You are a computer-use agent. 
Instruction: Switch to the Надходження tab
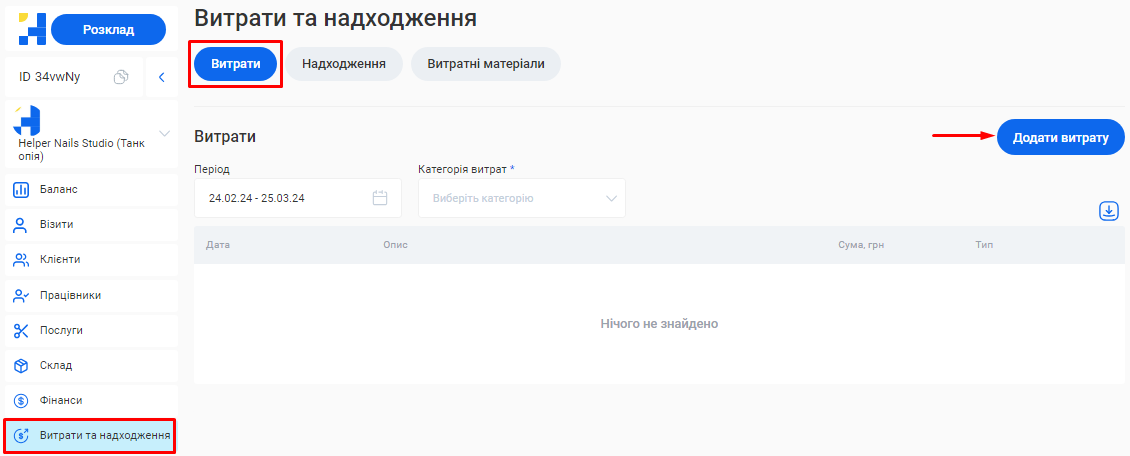tap(343, 64)
